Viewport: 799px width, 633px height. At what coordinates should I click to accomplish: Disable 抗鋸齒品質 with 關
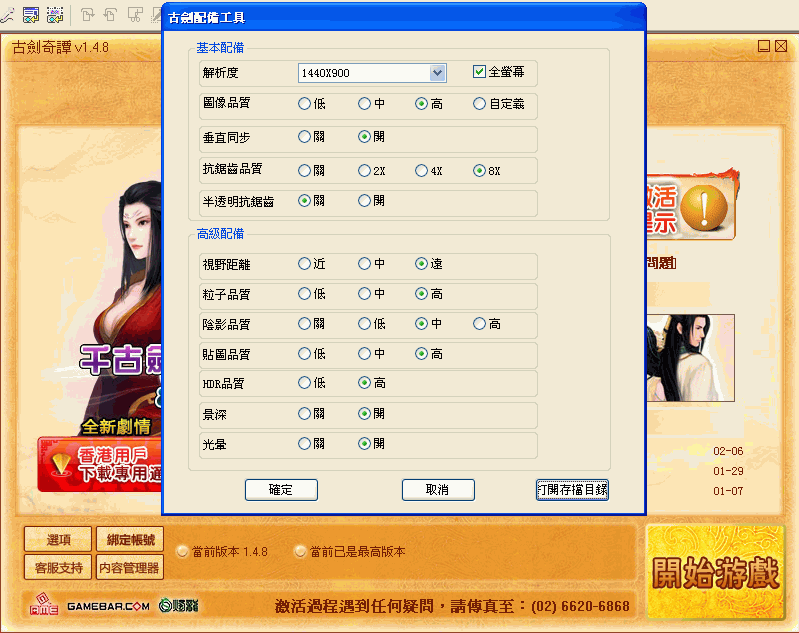point(304,171)
